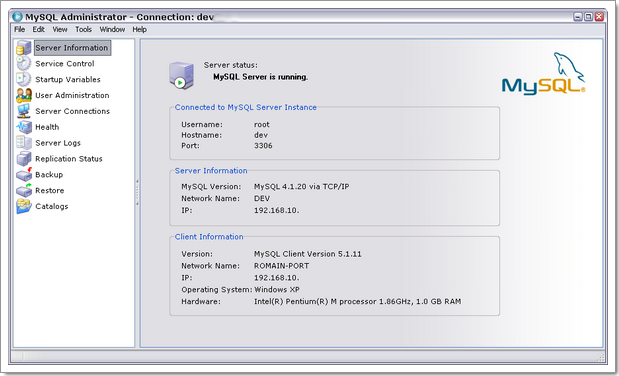Click the MySQL Administrator title bar icon
The height and width of the screenshot is (376, 619).
pos(17,17)
